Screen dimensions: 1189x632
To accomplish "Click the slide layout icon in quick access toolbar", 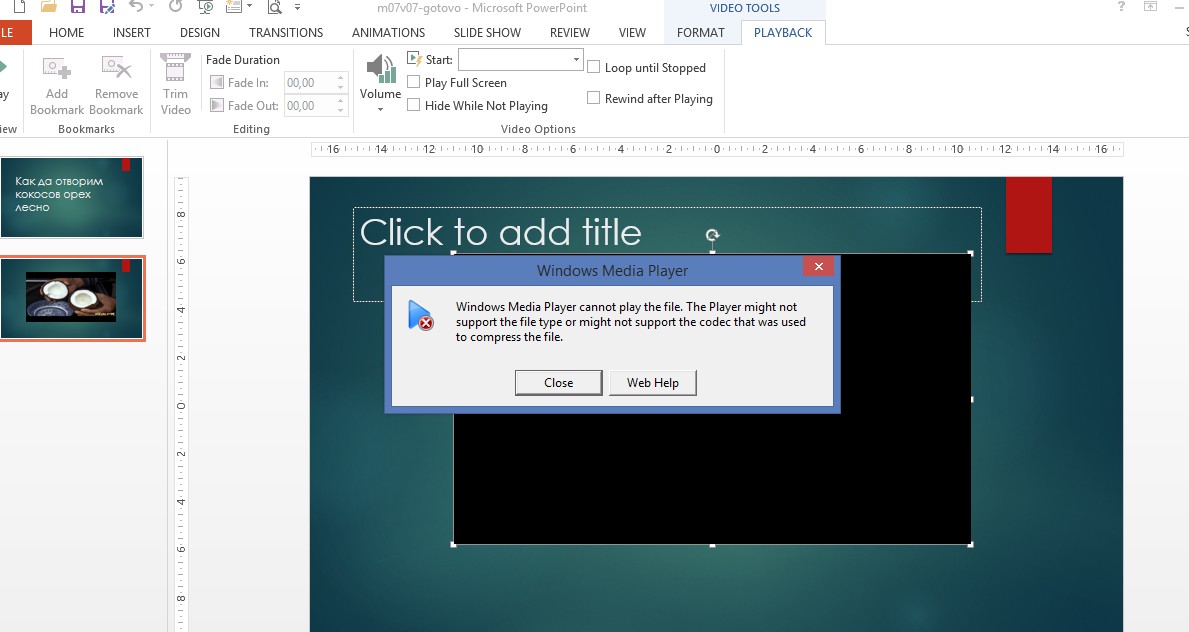I will (x=234, y=7).
